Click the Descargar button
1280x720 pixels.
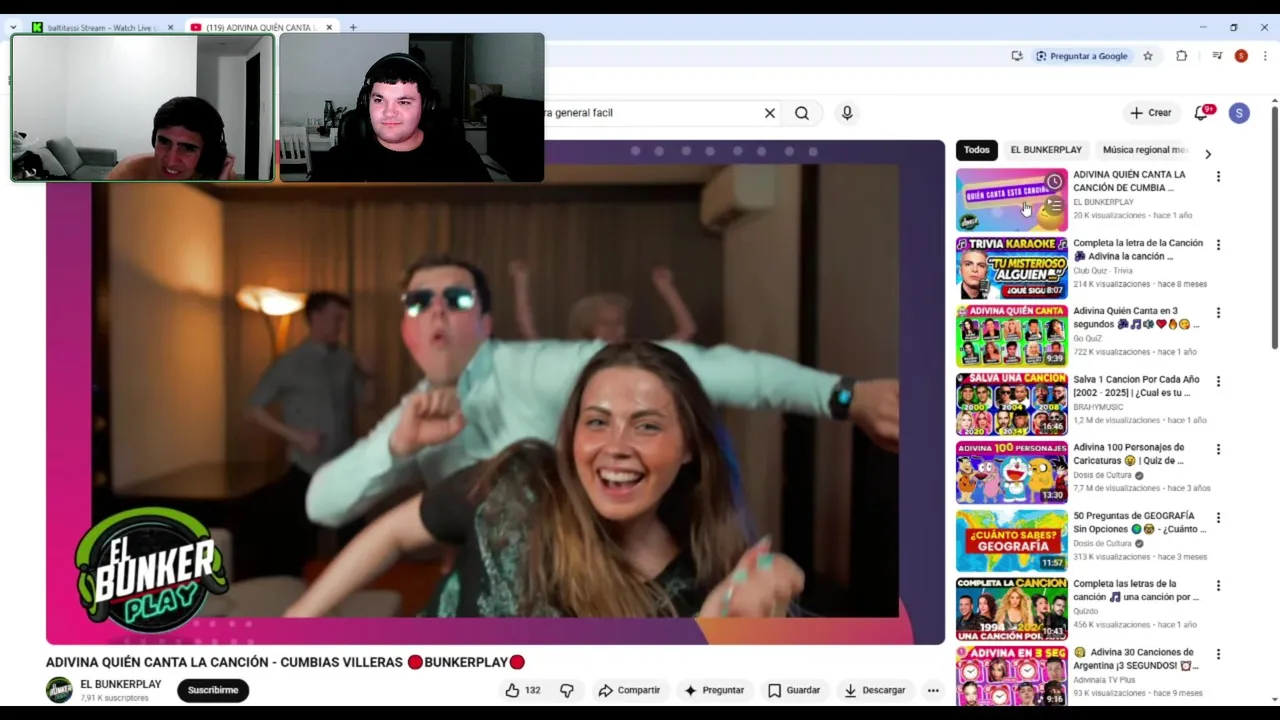coord(875,690)
